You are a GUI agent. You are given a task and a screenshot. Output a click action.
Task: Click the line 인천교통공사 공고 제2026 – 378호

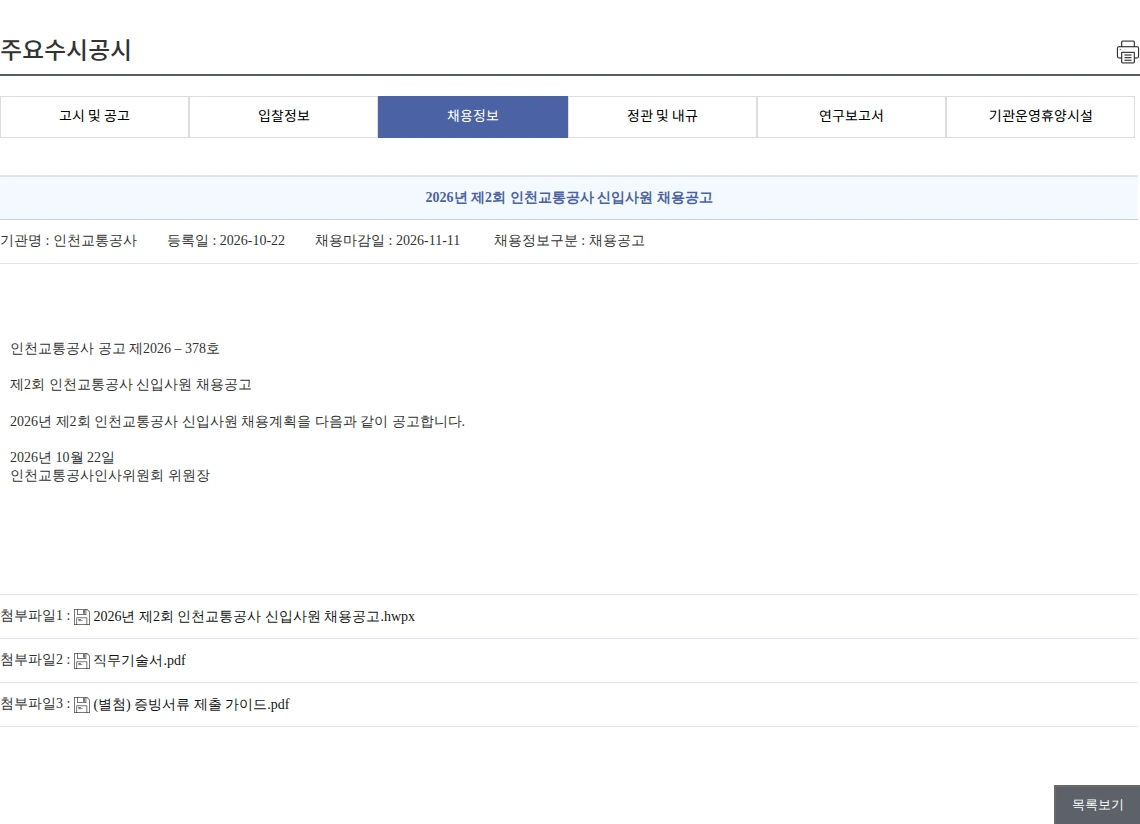click(x=114, y=348)
